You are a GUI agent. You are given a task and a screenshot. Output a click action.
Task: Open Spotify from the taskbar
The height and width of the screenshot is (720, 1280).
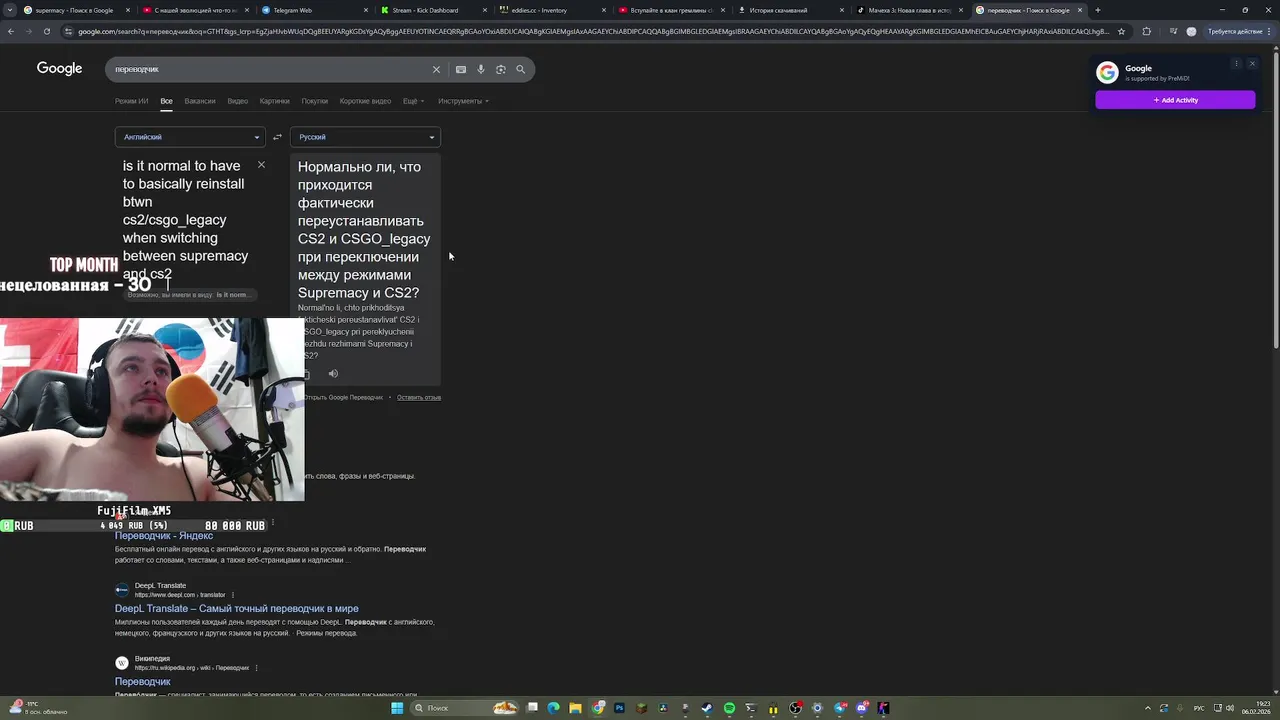click(729, 708)
